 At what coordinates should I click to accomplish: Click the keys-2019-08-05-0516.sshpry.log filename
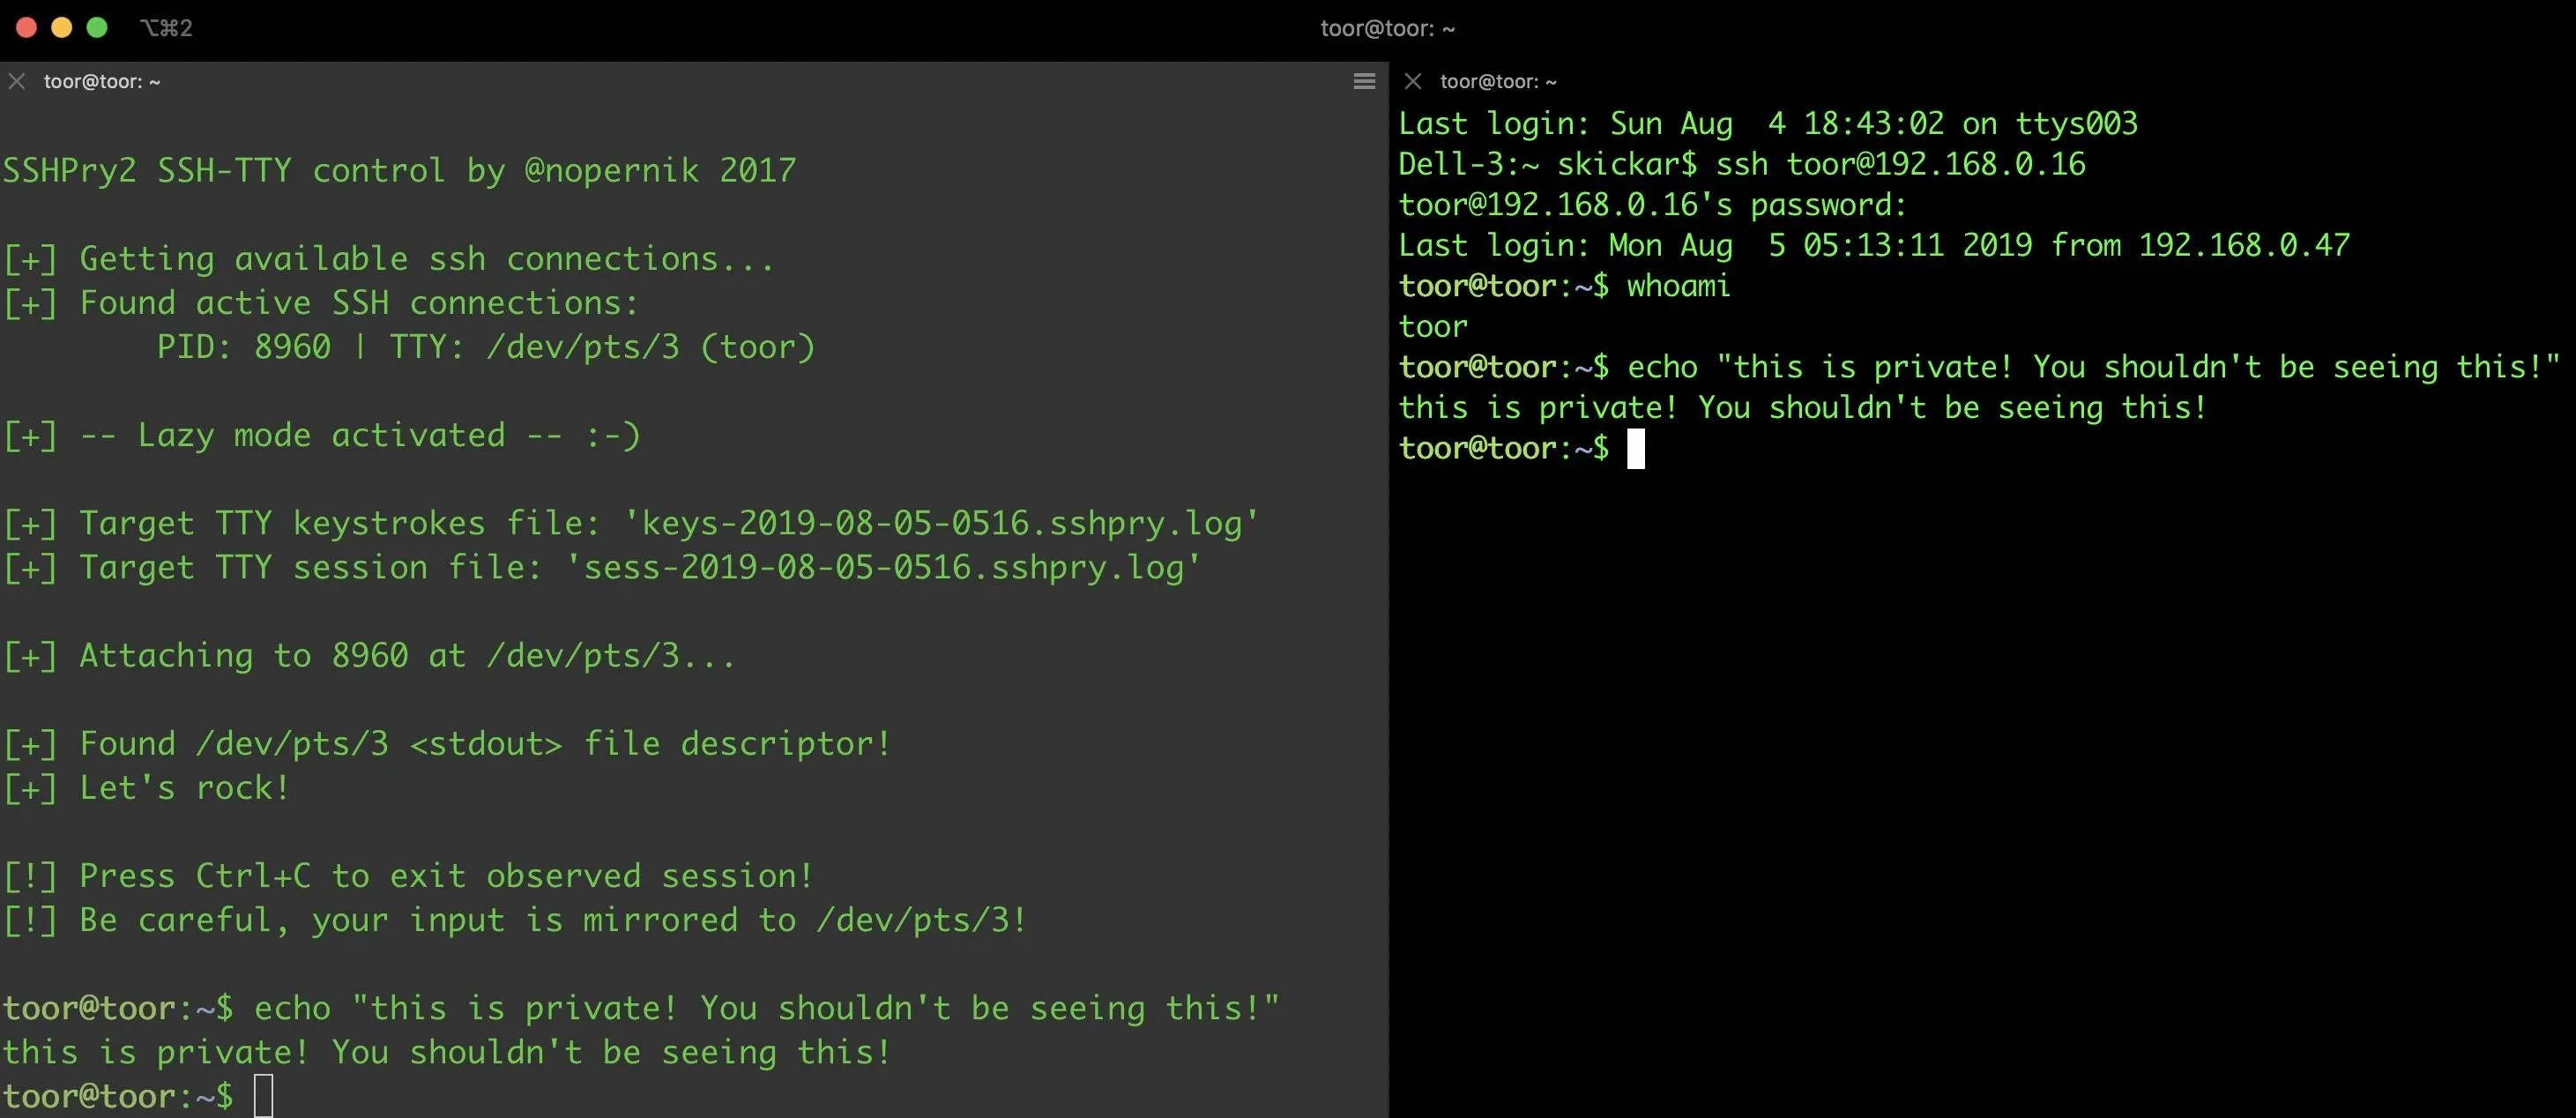tap(940, 523)
